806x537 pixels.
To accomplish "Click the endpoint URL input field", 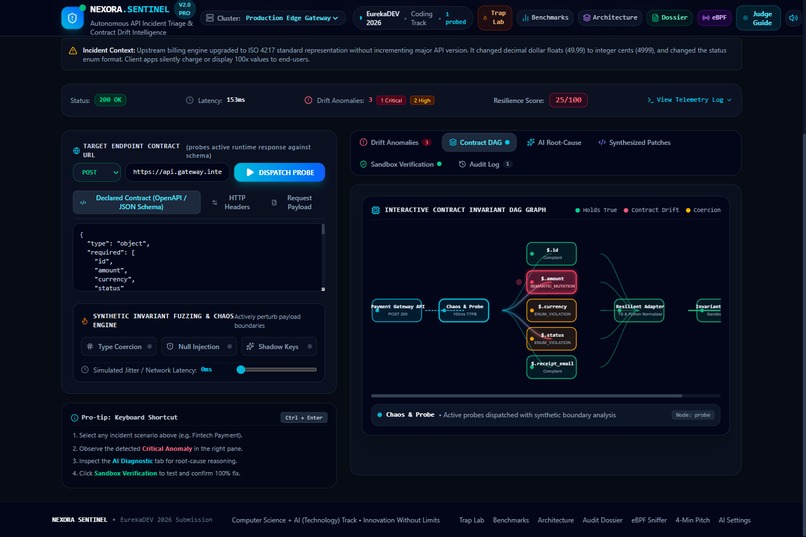I will tap(177, 172).
